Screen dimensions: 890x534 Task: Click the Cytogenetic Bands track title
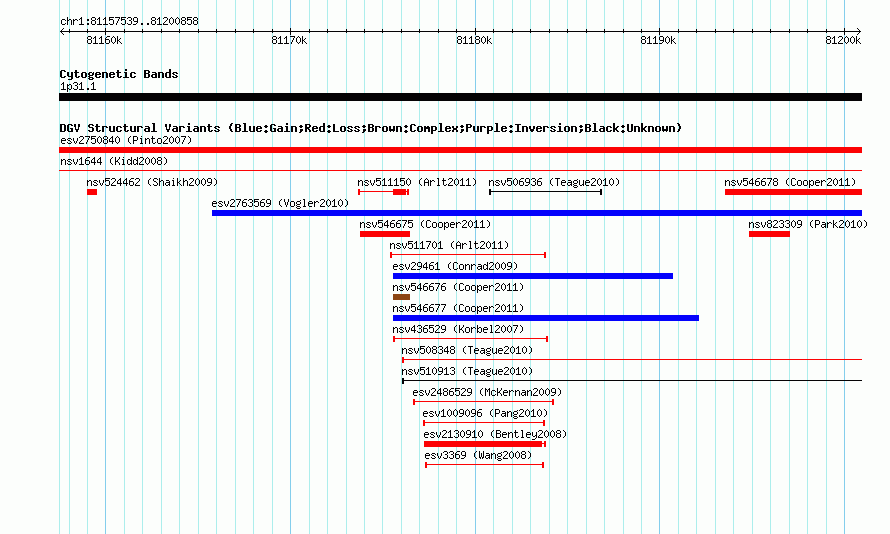click(x=119, y=74)
